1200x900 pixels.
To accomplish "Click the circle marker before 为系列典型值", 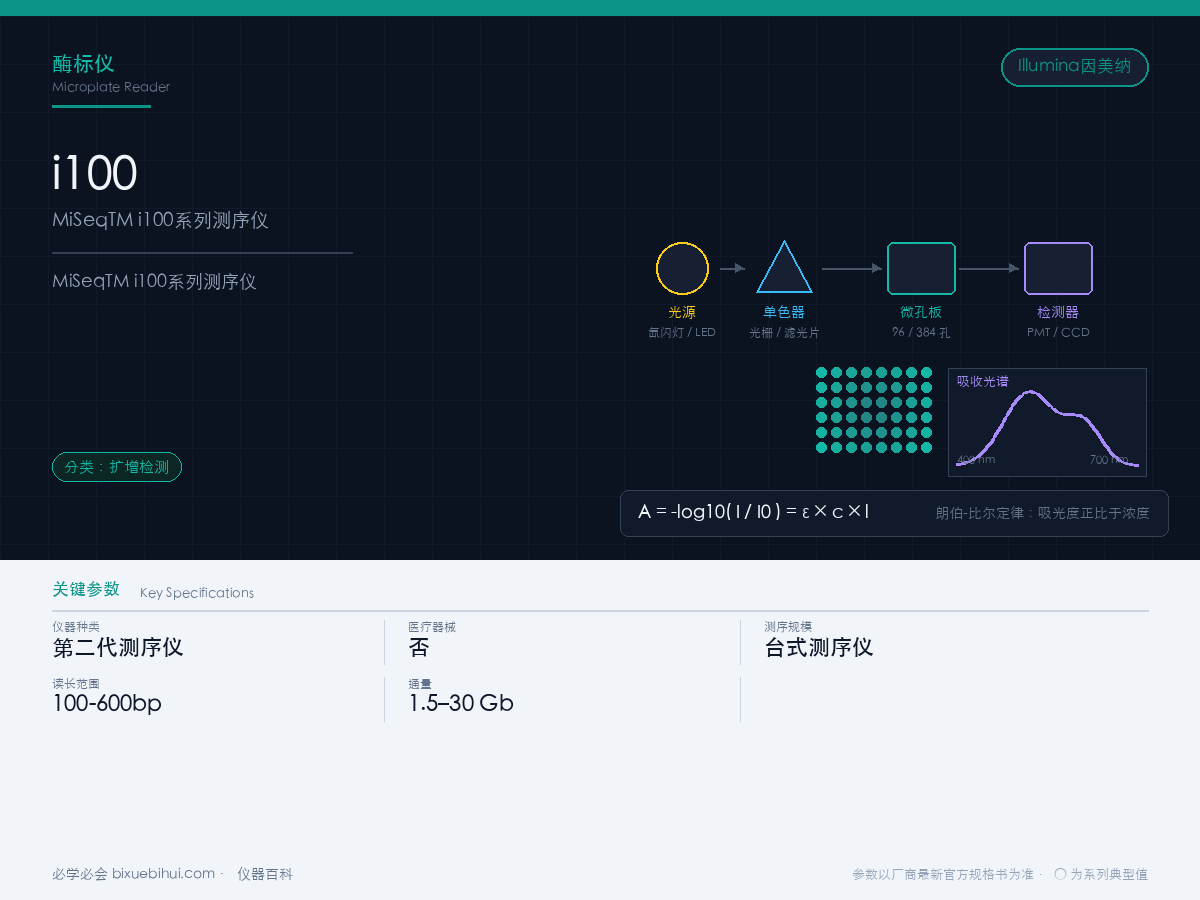I will coord(1060,874).
